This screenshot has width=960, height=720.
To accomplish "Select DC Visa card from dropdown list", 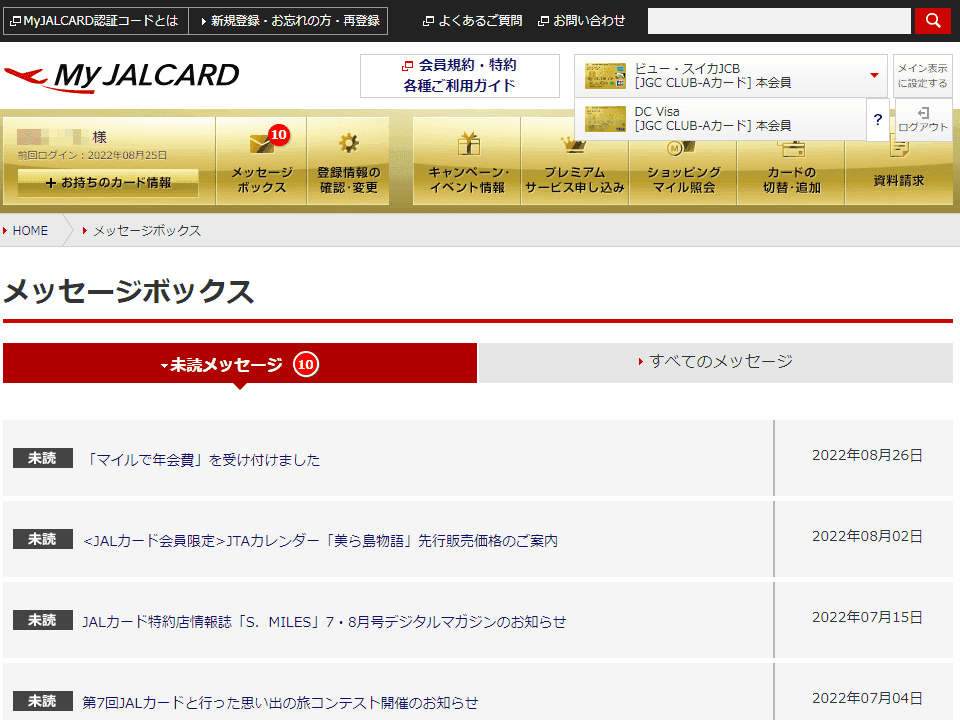I will (718, 119).
